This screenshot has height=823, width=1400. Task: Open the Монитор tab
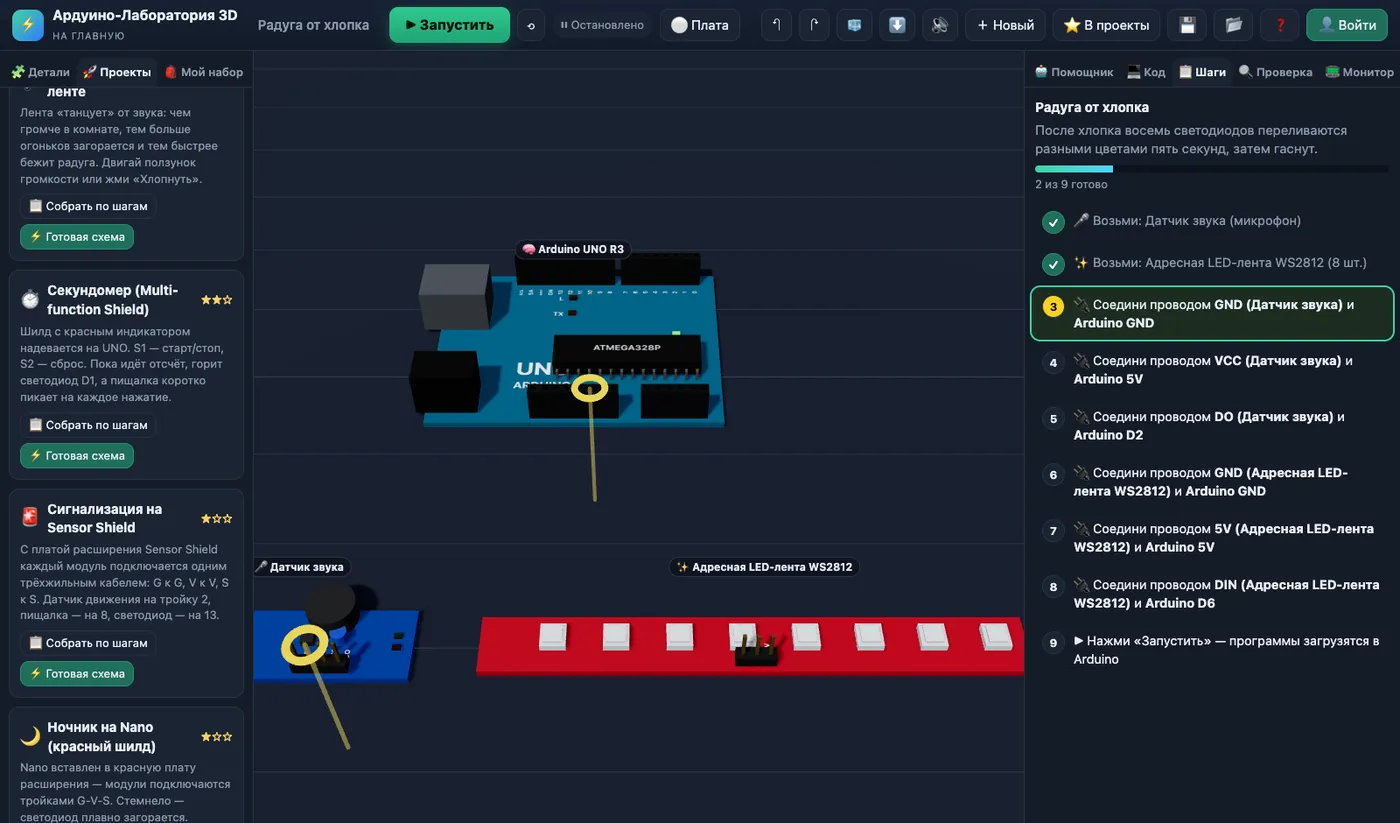(1359, 72)
